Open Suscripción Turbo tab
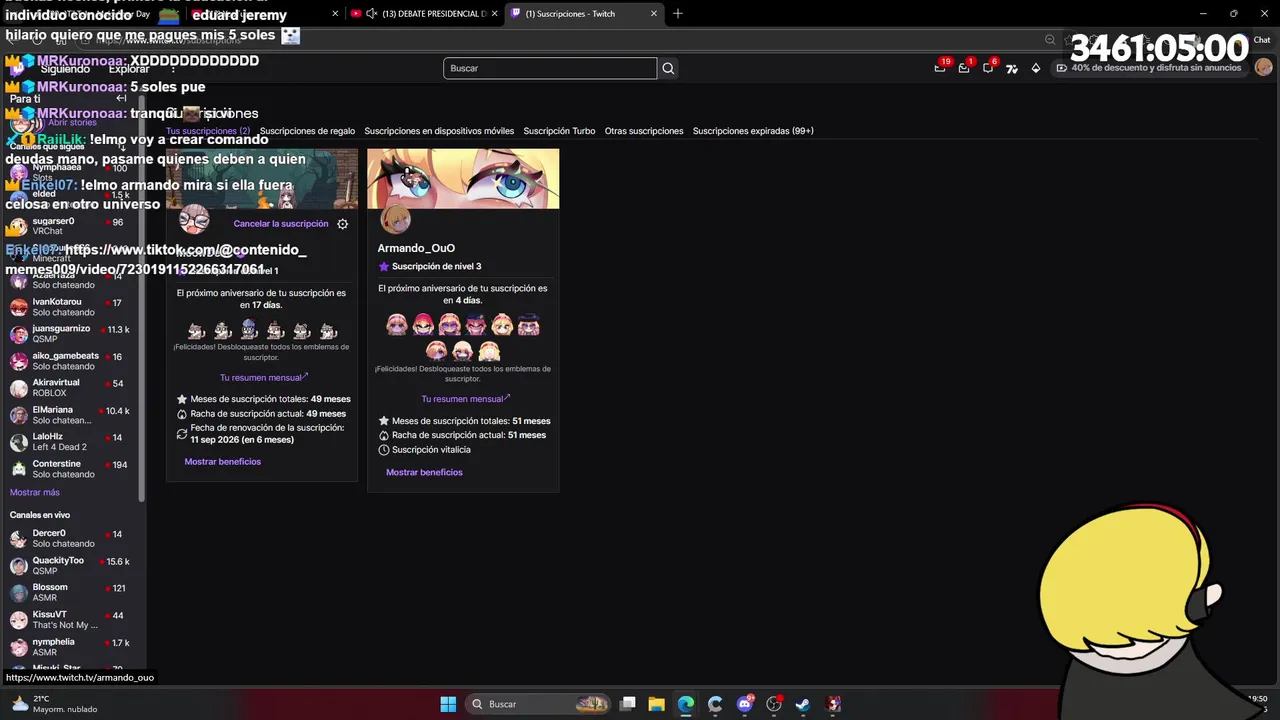This screenshot has height=720, width=1280. tap(559, 131)
